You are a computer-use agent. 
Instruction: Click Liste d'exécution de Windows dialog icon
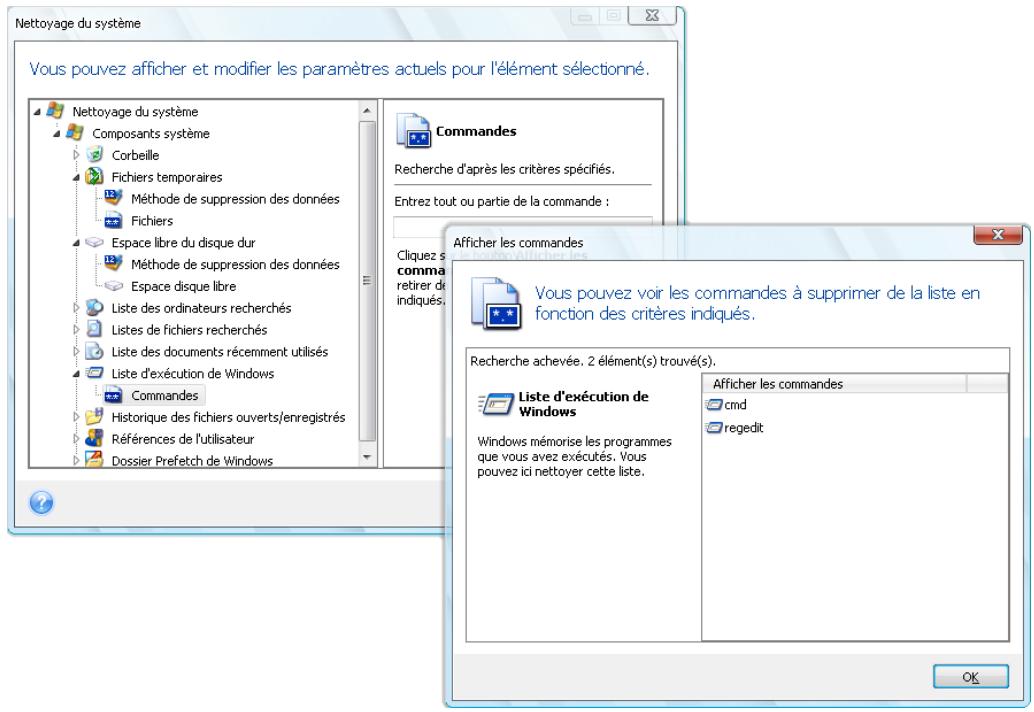pyautogui.click(x=496, y=403)
